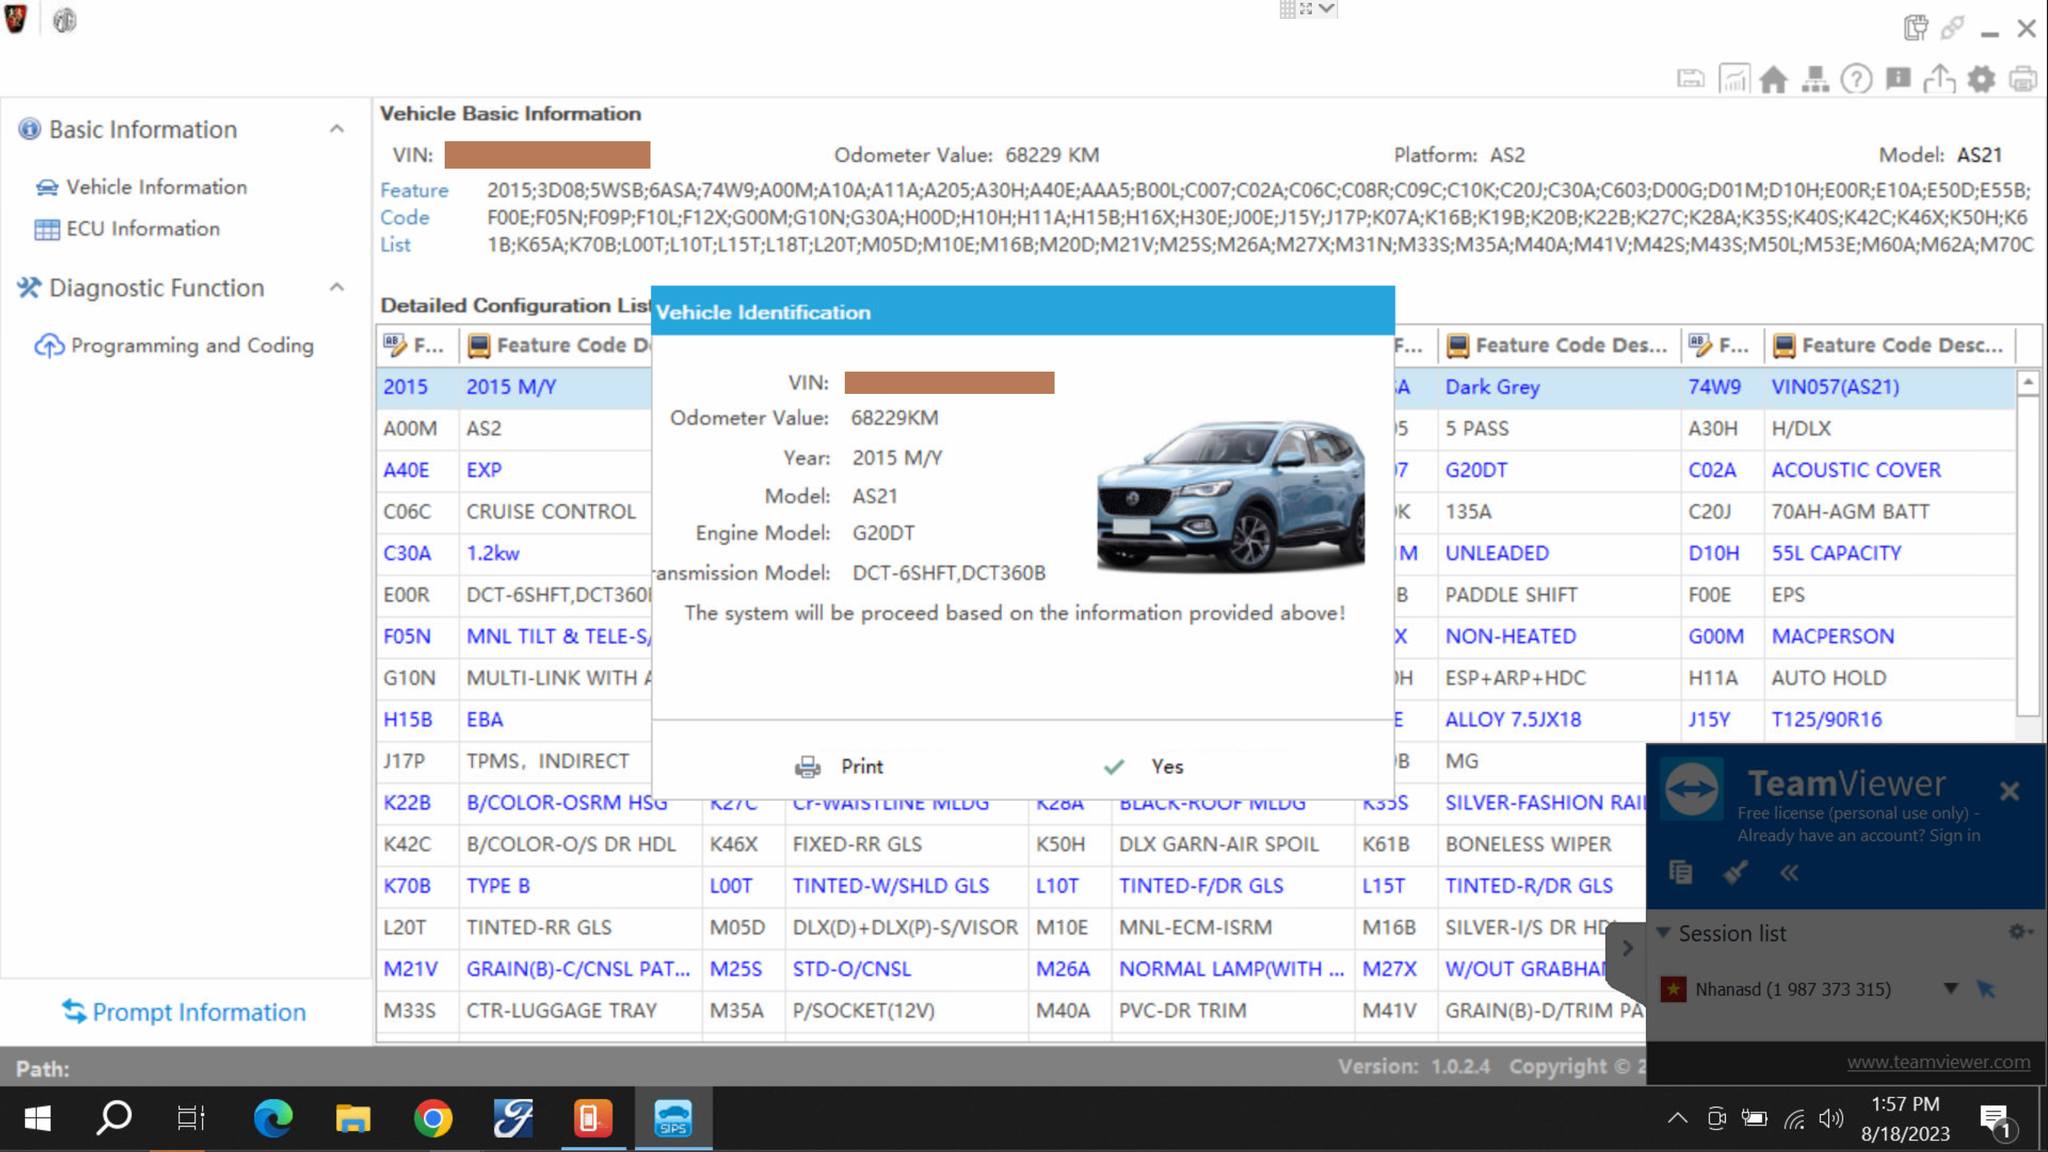
Task: Open the www.teamviewer.com link
Action: point(1938,1062)
